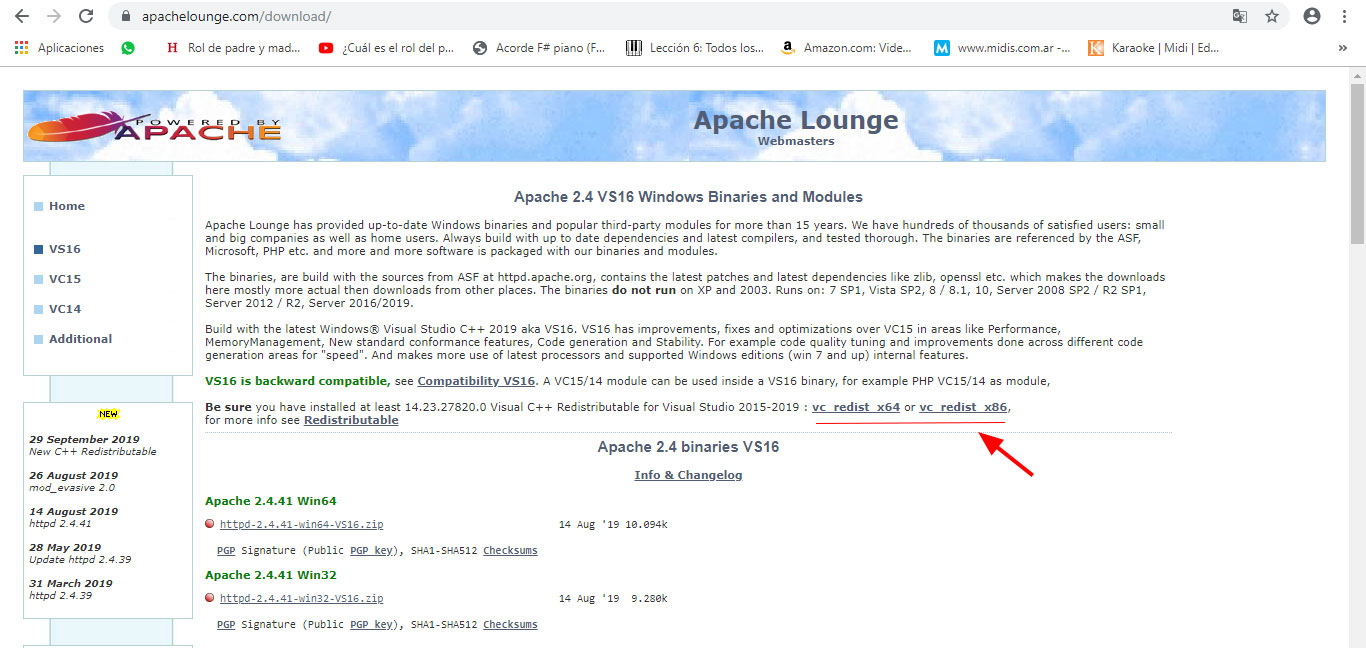Click the 'Apache 2.4 binaries VS16' heading
Viewport: 1366px width, 648px height.
(688, 447)
